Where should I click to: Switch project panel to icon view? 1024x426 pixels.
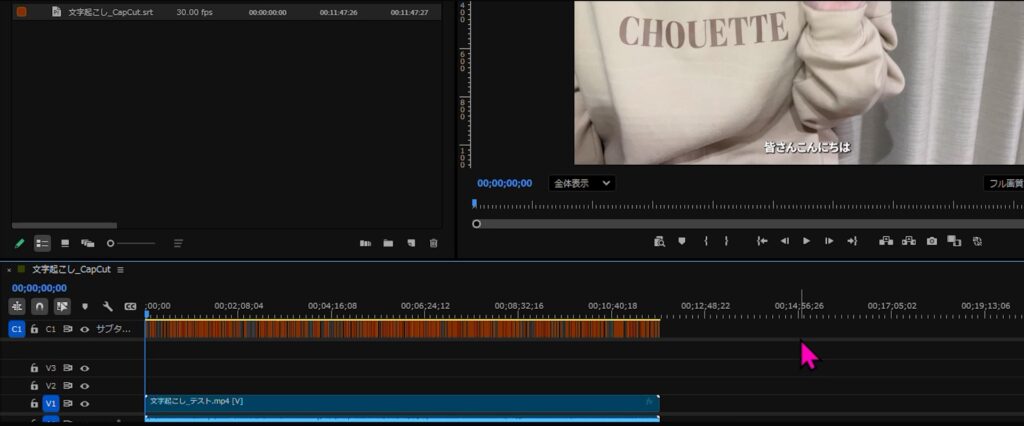pyautogui.click(x=65, y=243)
